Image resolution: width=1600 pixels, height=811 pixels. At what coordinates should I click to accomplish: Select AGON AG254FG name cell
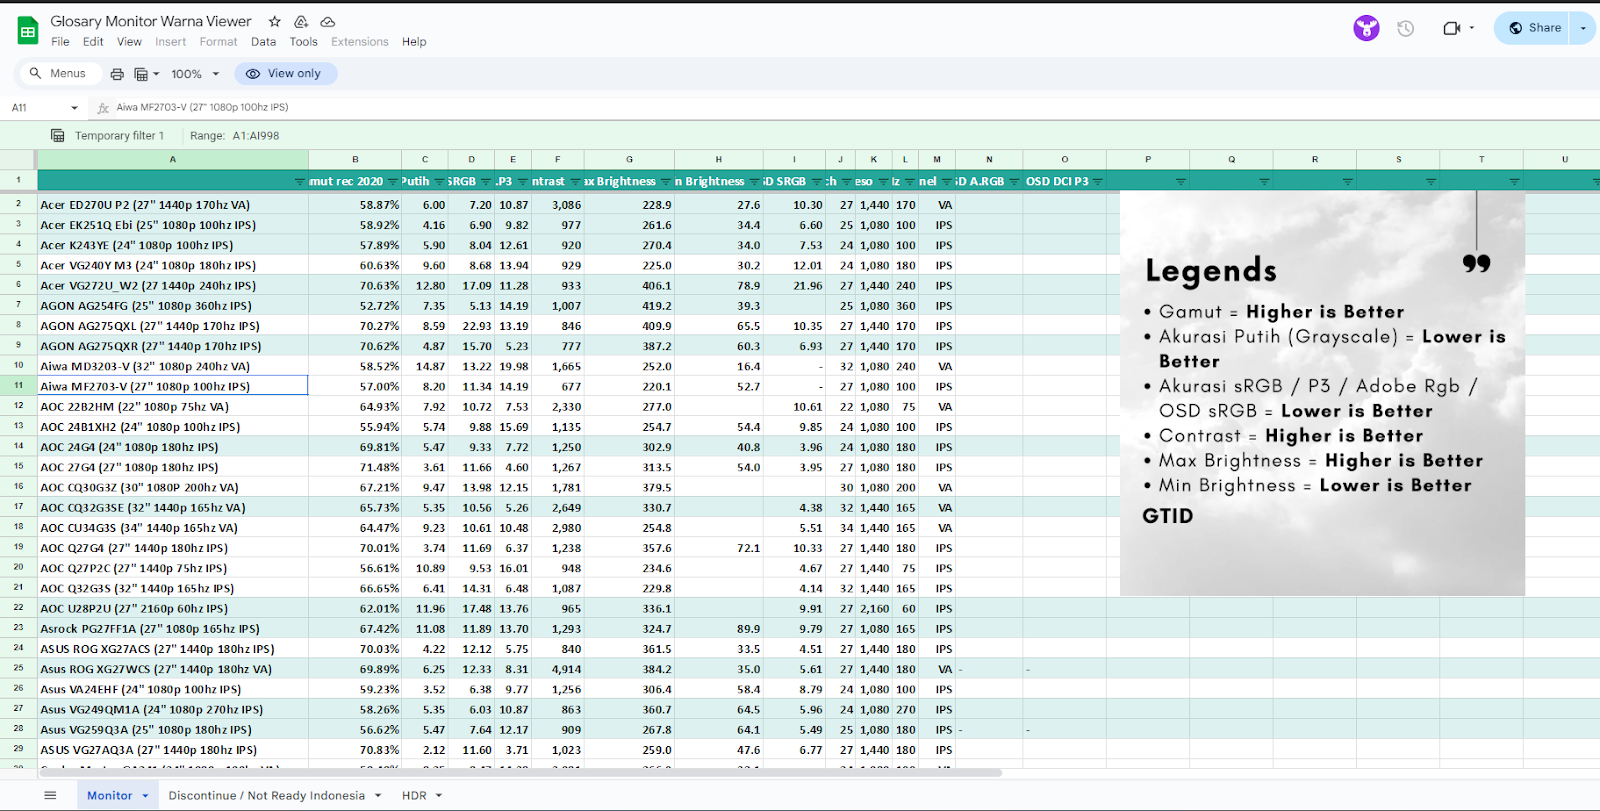pos(172,306)
